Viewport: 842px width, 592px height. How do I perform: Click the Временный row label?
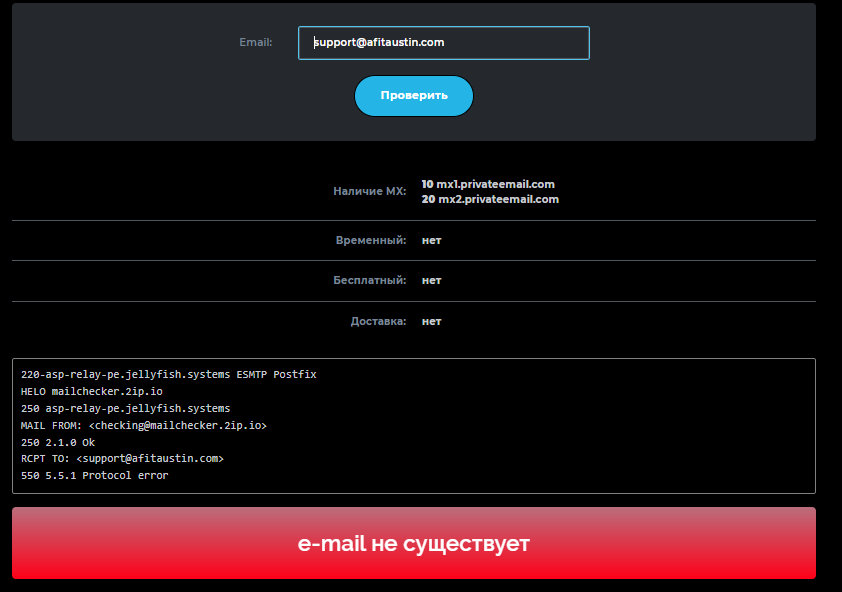tap(371, 241)
